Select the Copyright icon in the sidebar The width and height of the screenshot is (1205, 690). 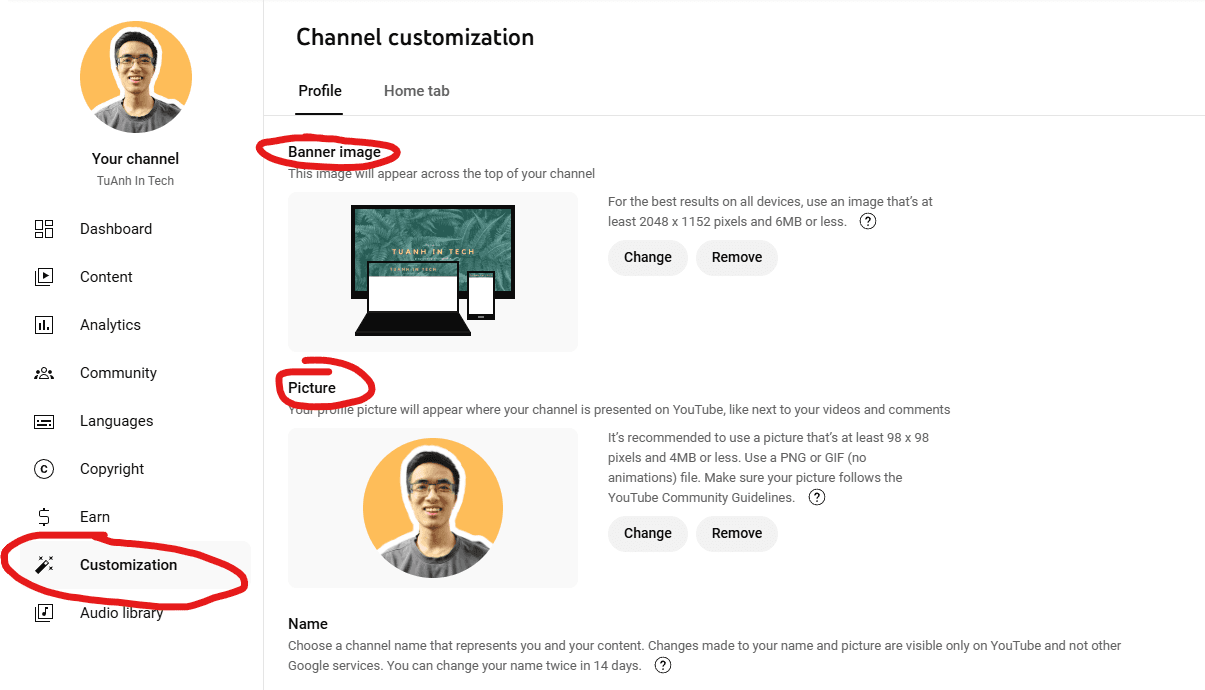(x=44, y=468)
